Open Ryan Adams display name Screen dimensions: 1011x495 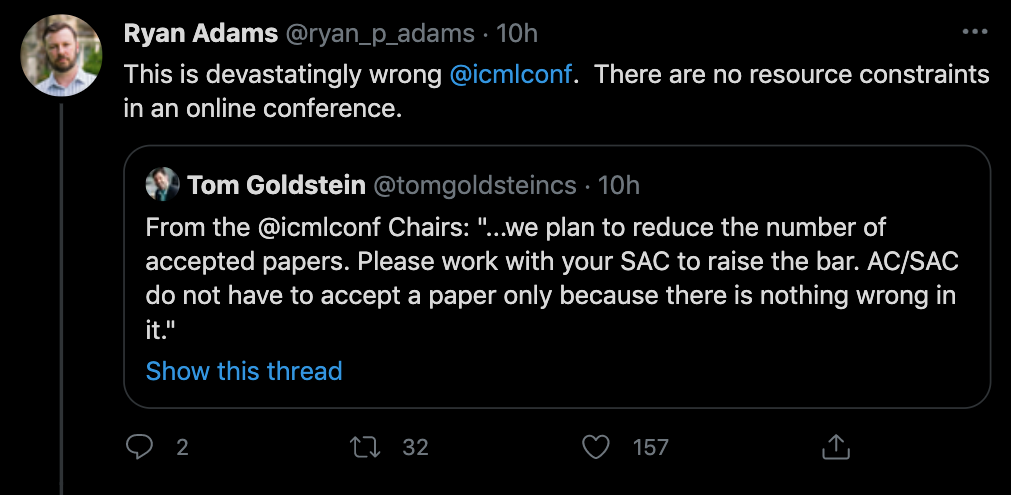[x=201, y=34]
